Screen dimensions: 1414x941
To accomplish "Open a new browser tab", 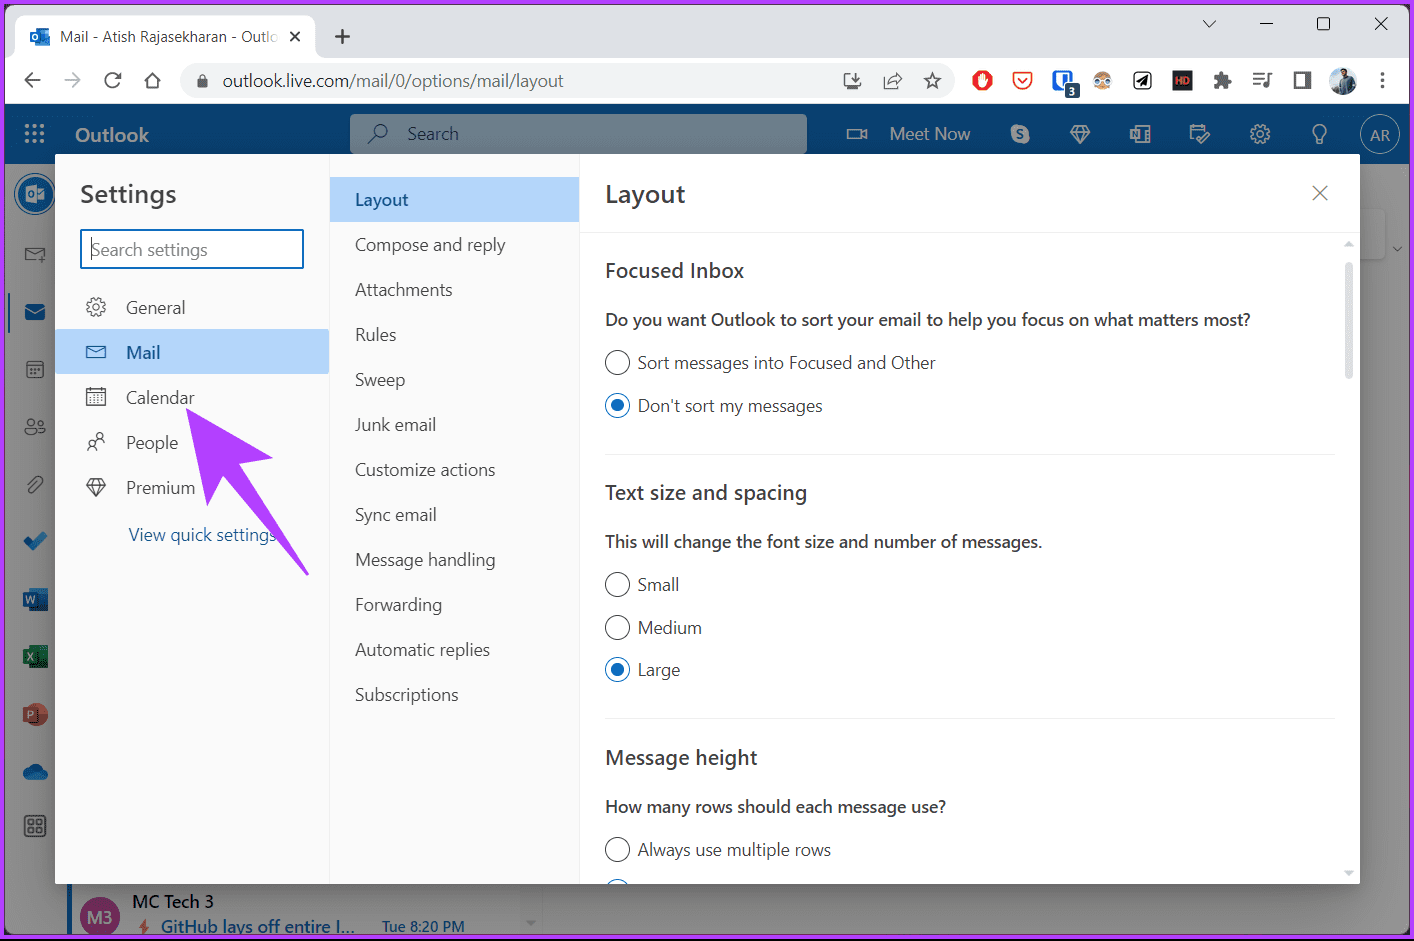I will (x=342, y=37).
